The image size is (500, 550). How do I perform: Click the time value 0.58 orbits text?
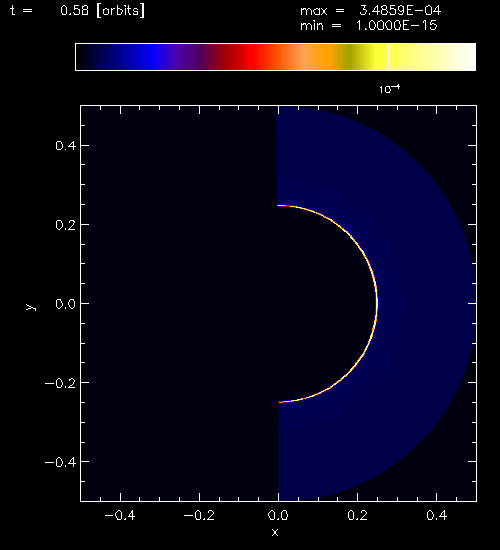(x=102, y=11)
